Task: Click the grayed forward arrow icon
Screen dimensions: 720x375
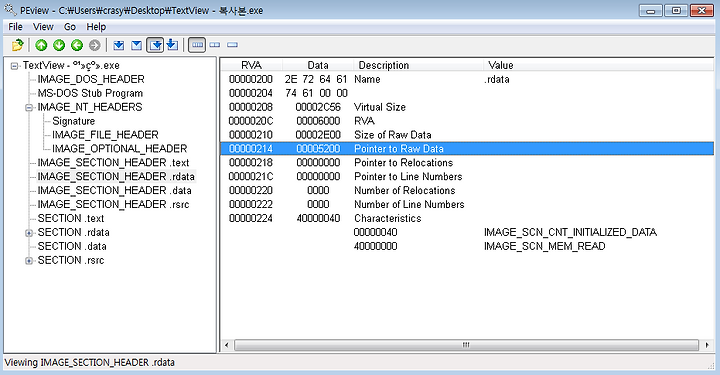Action: coord(95,45)
